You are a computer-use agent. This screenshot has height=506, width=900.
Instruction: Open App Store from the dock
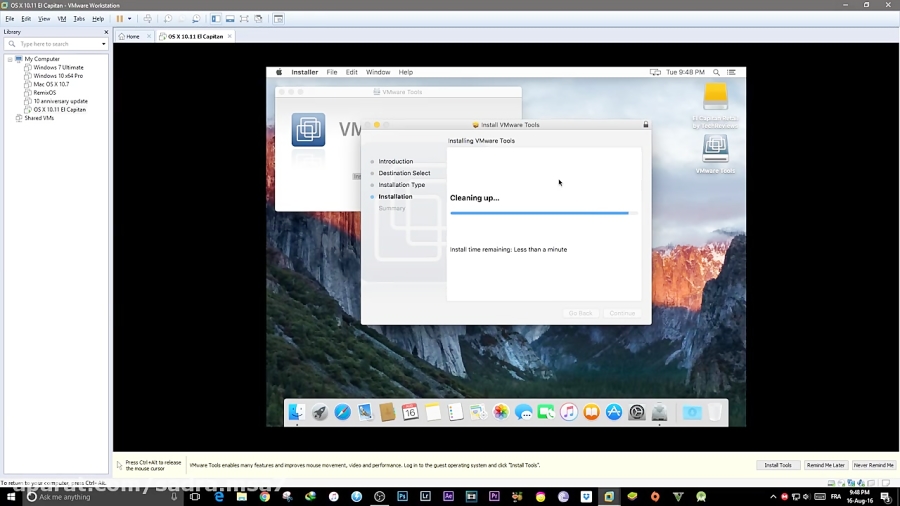click(x=614, y=412)
